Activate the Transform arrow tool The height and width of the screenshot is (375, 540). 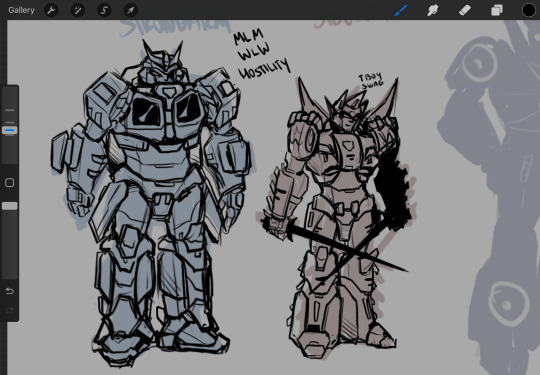[131, 10]
